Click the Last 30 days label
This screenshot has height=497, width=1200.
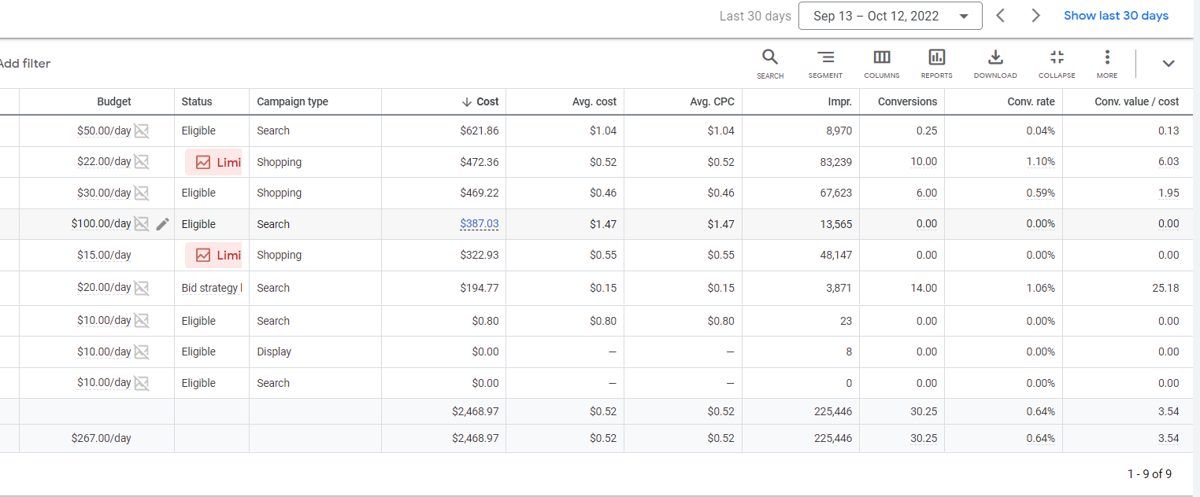click(x=755, y=16)
